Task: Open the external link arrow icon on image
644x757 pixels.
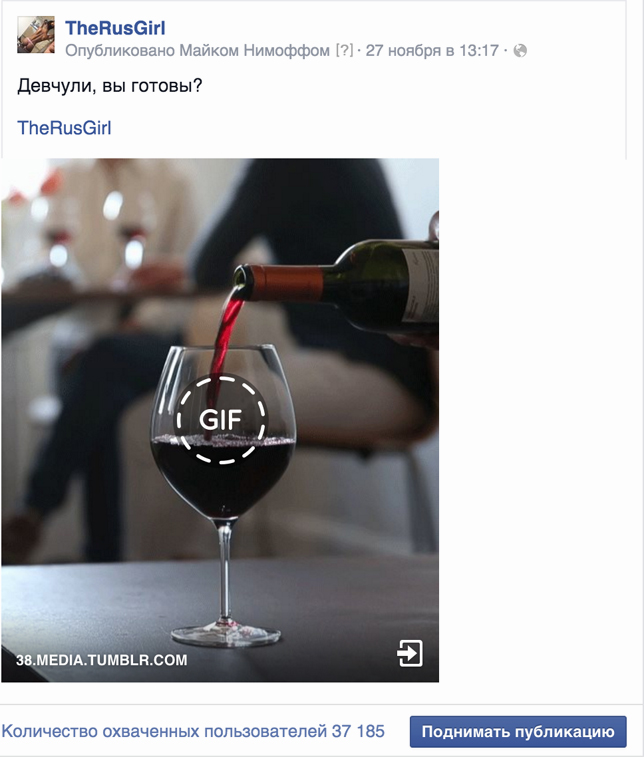Action: click(x=410, y=653)
